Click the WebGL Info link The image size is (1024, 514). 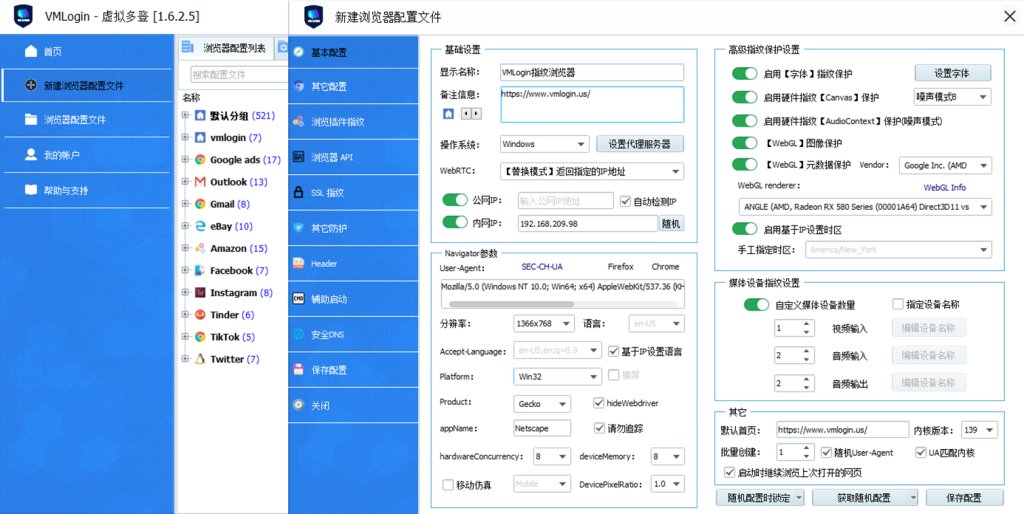click(944, 187)
